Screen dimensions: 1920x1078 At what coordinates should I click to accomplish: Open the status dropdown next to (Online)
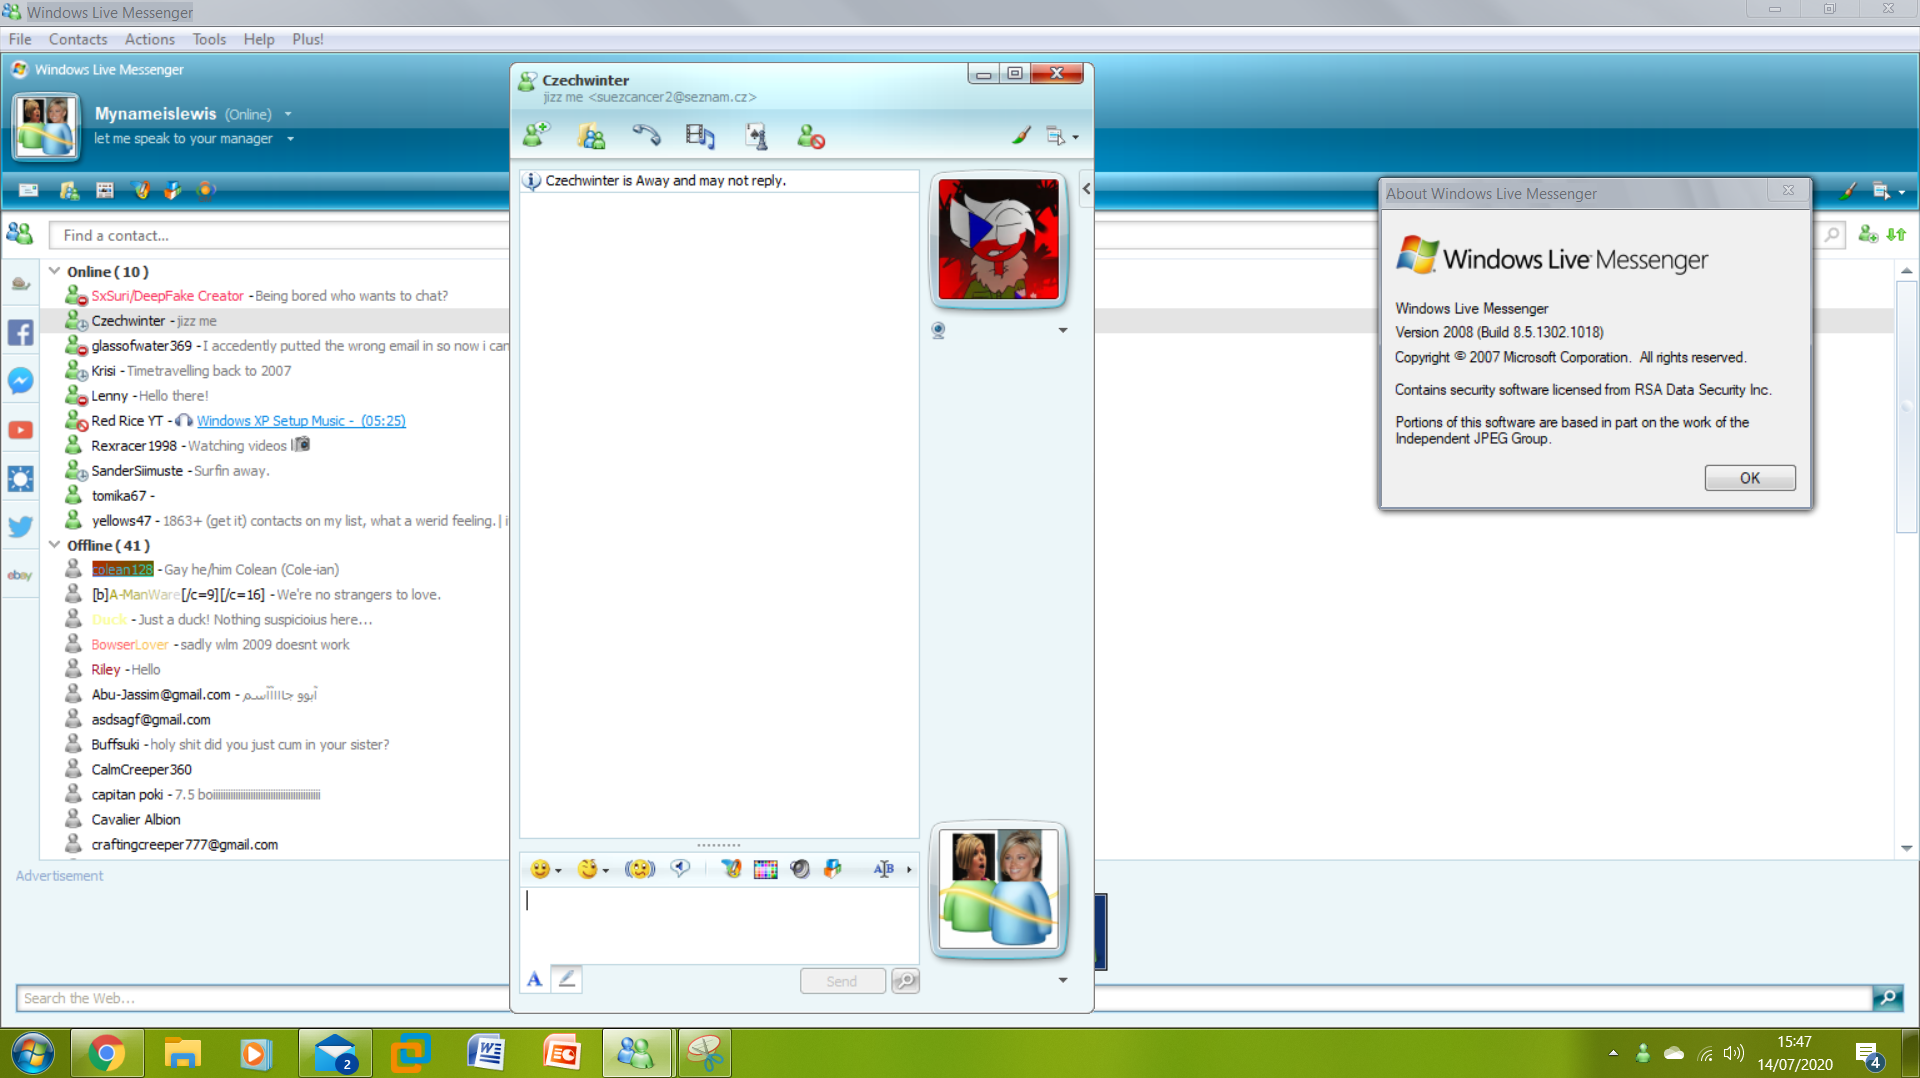click(288, 114)
